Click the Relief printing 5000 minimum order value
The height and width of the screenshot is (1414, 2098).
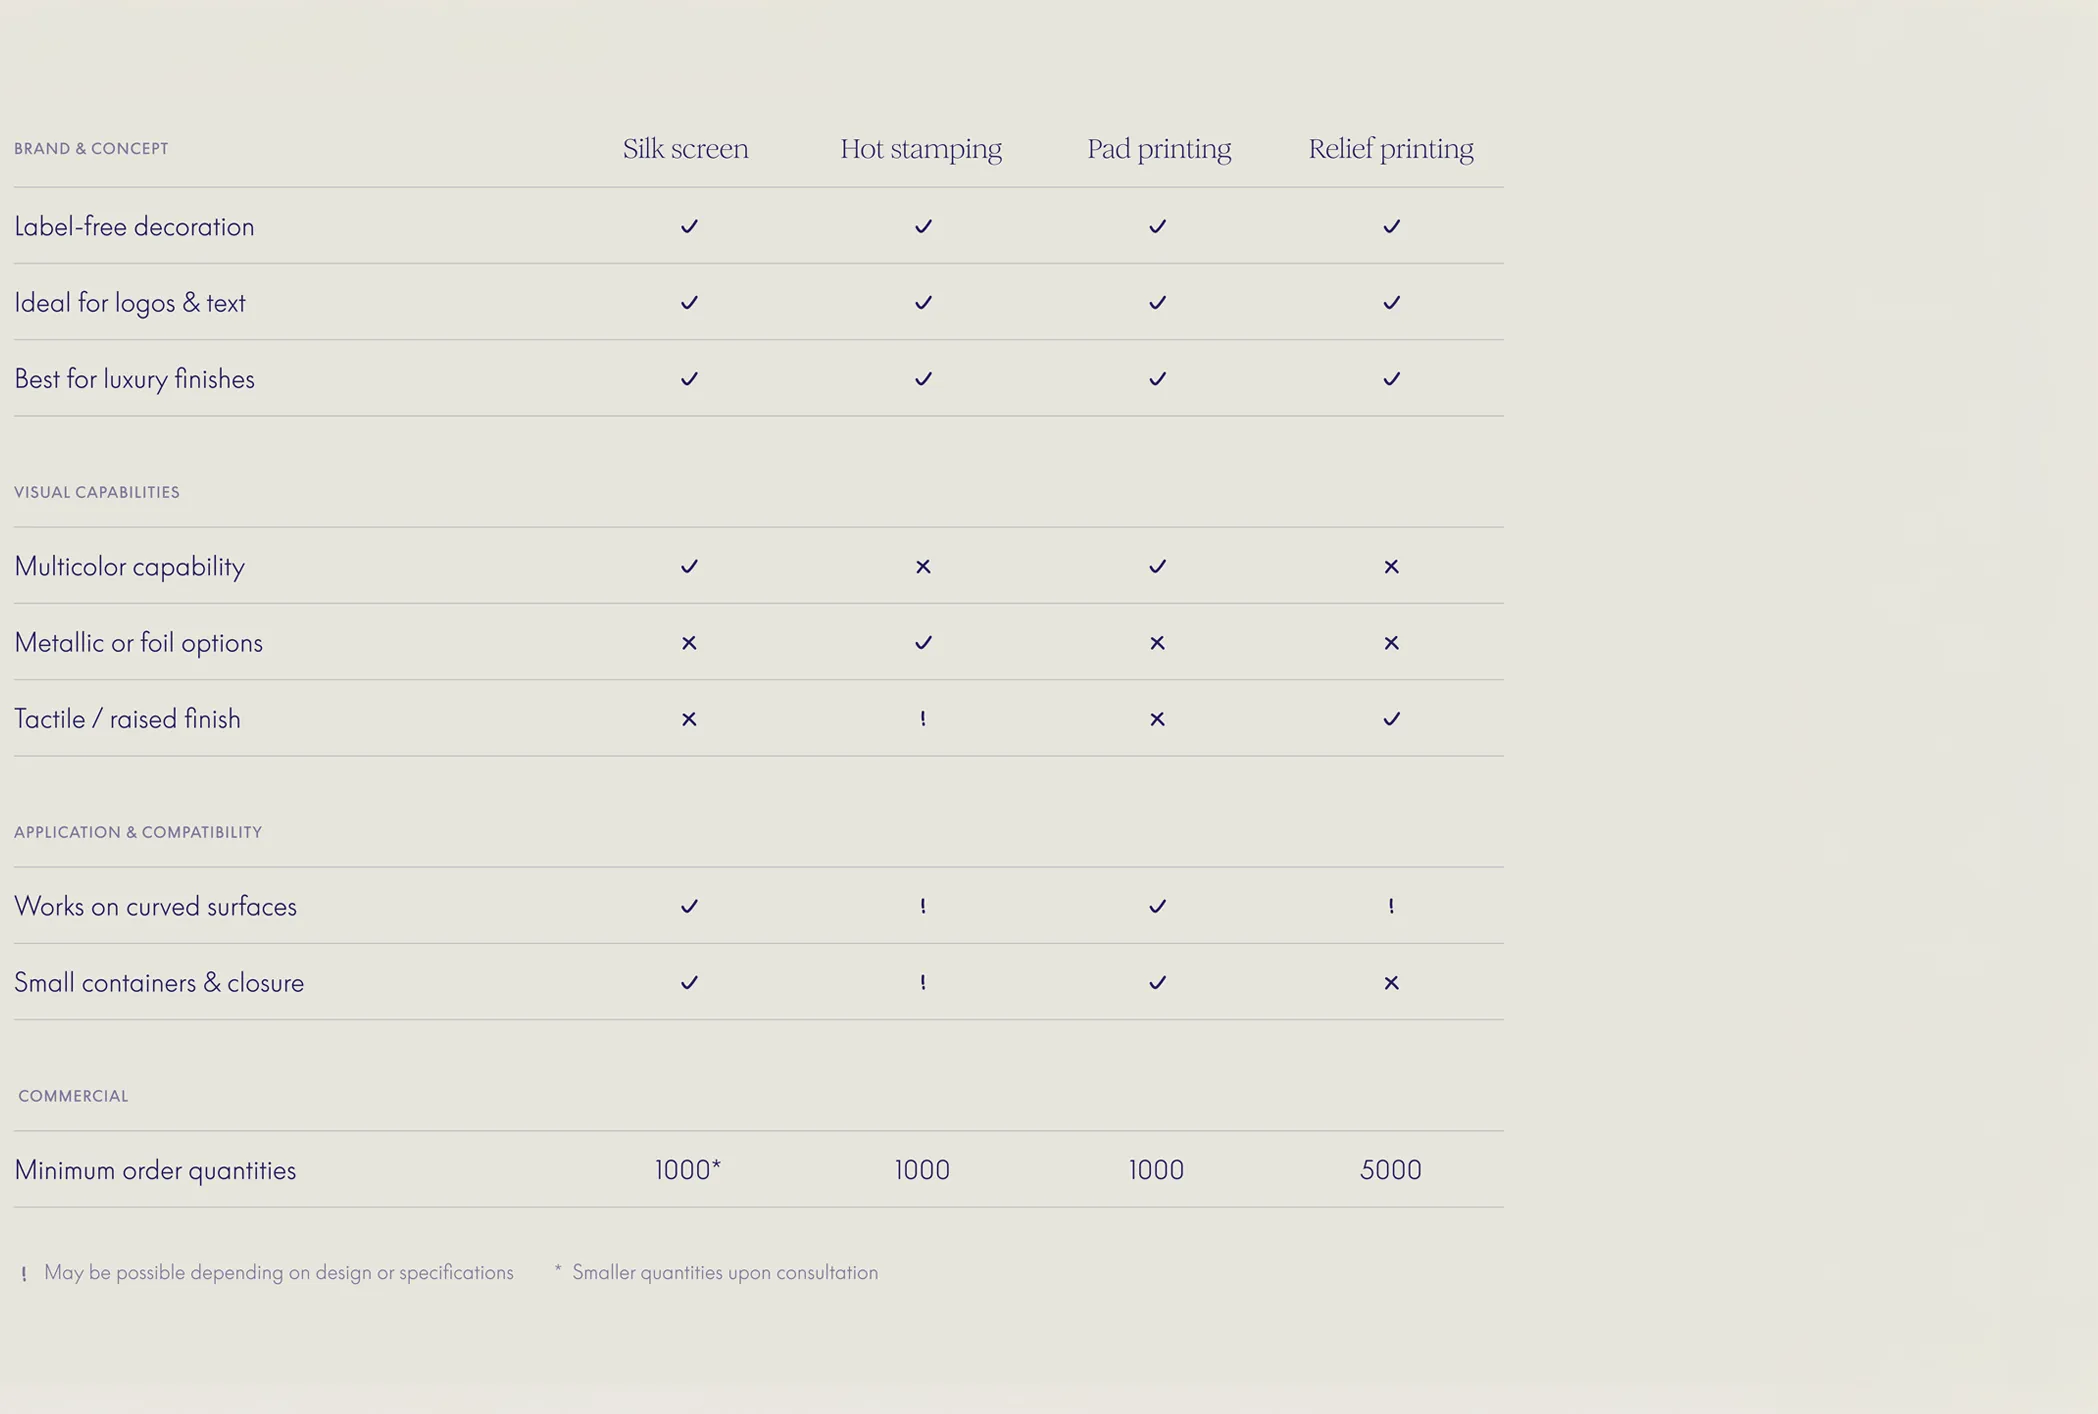pyautogui.click(x=1390, y=1169)
